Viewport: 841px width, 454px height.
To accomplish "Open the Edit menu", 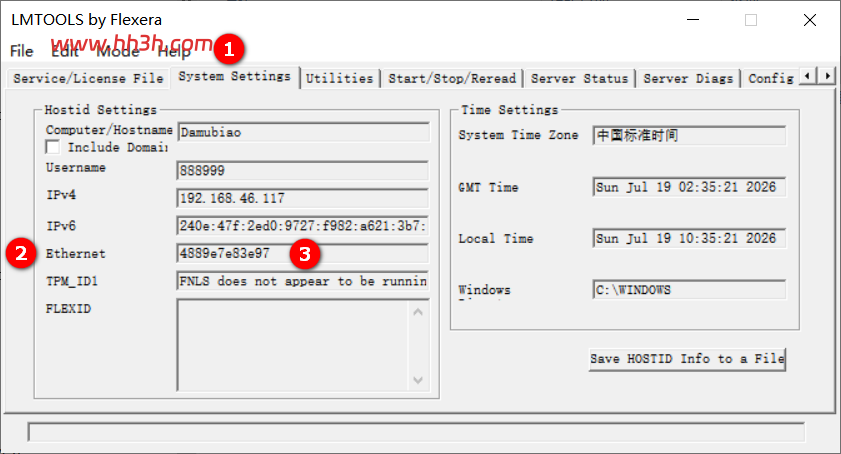I will click(x=65, y=51).
